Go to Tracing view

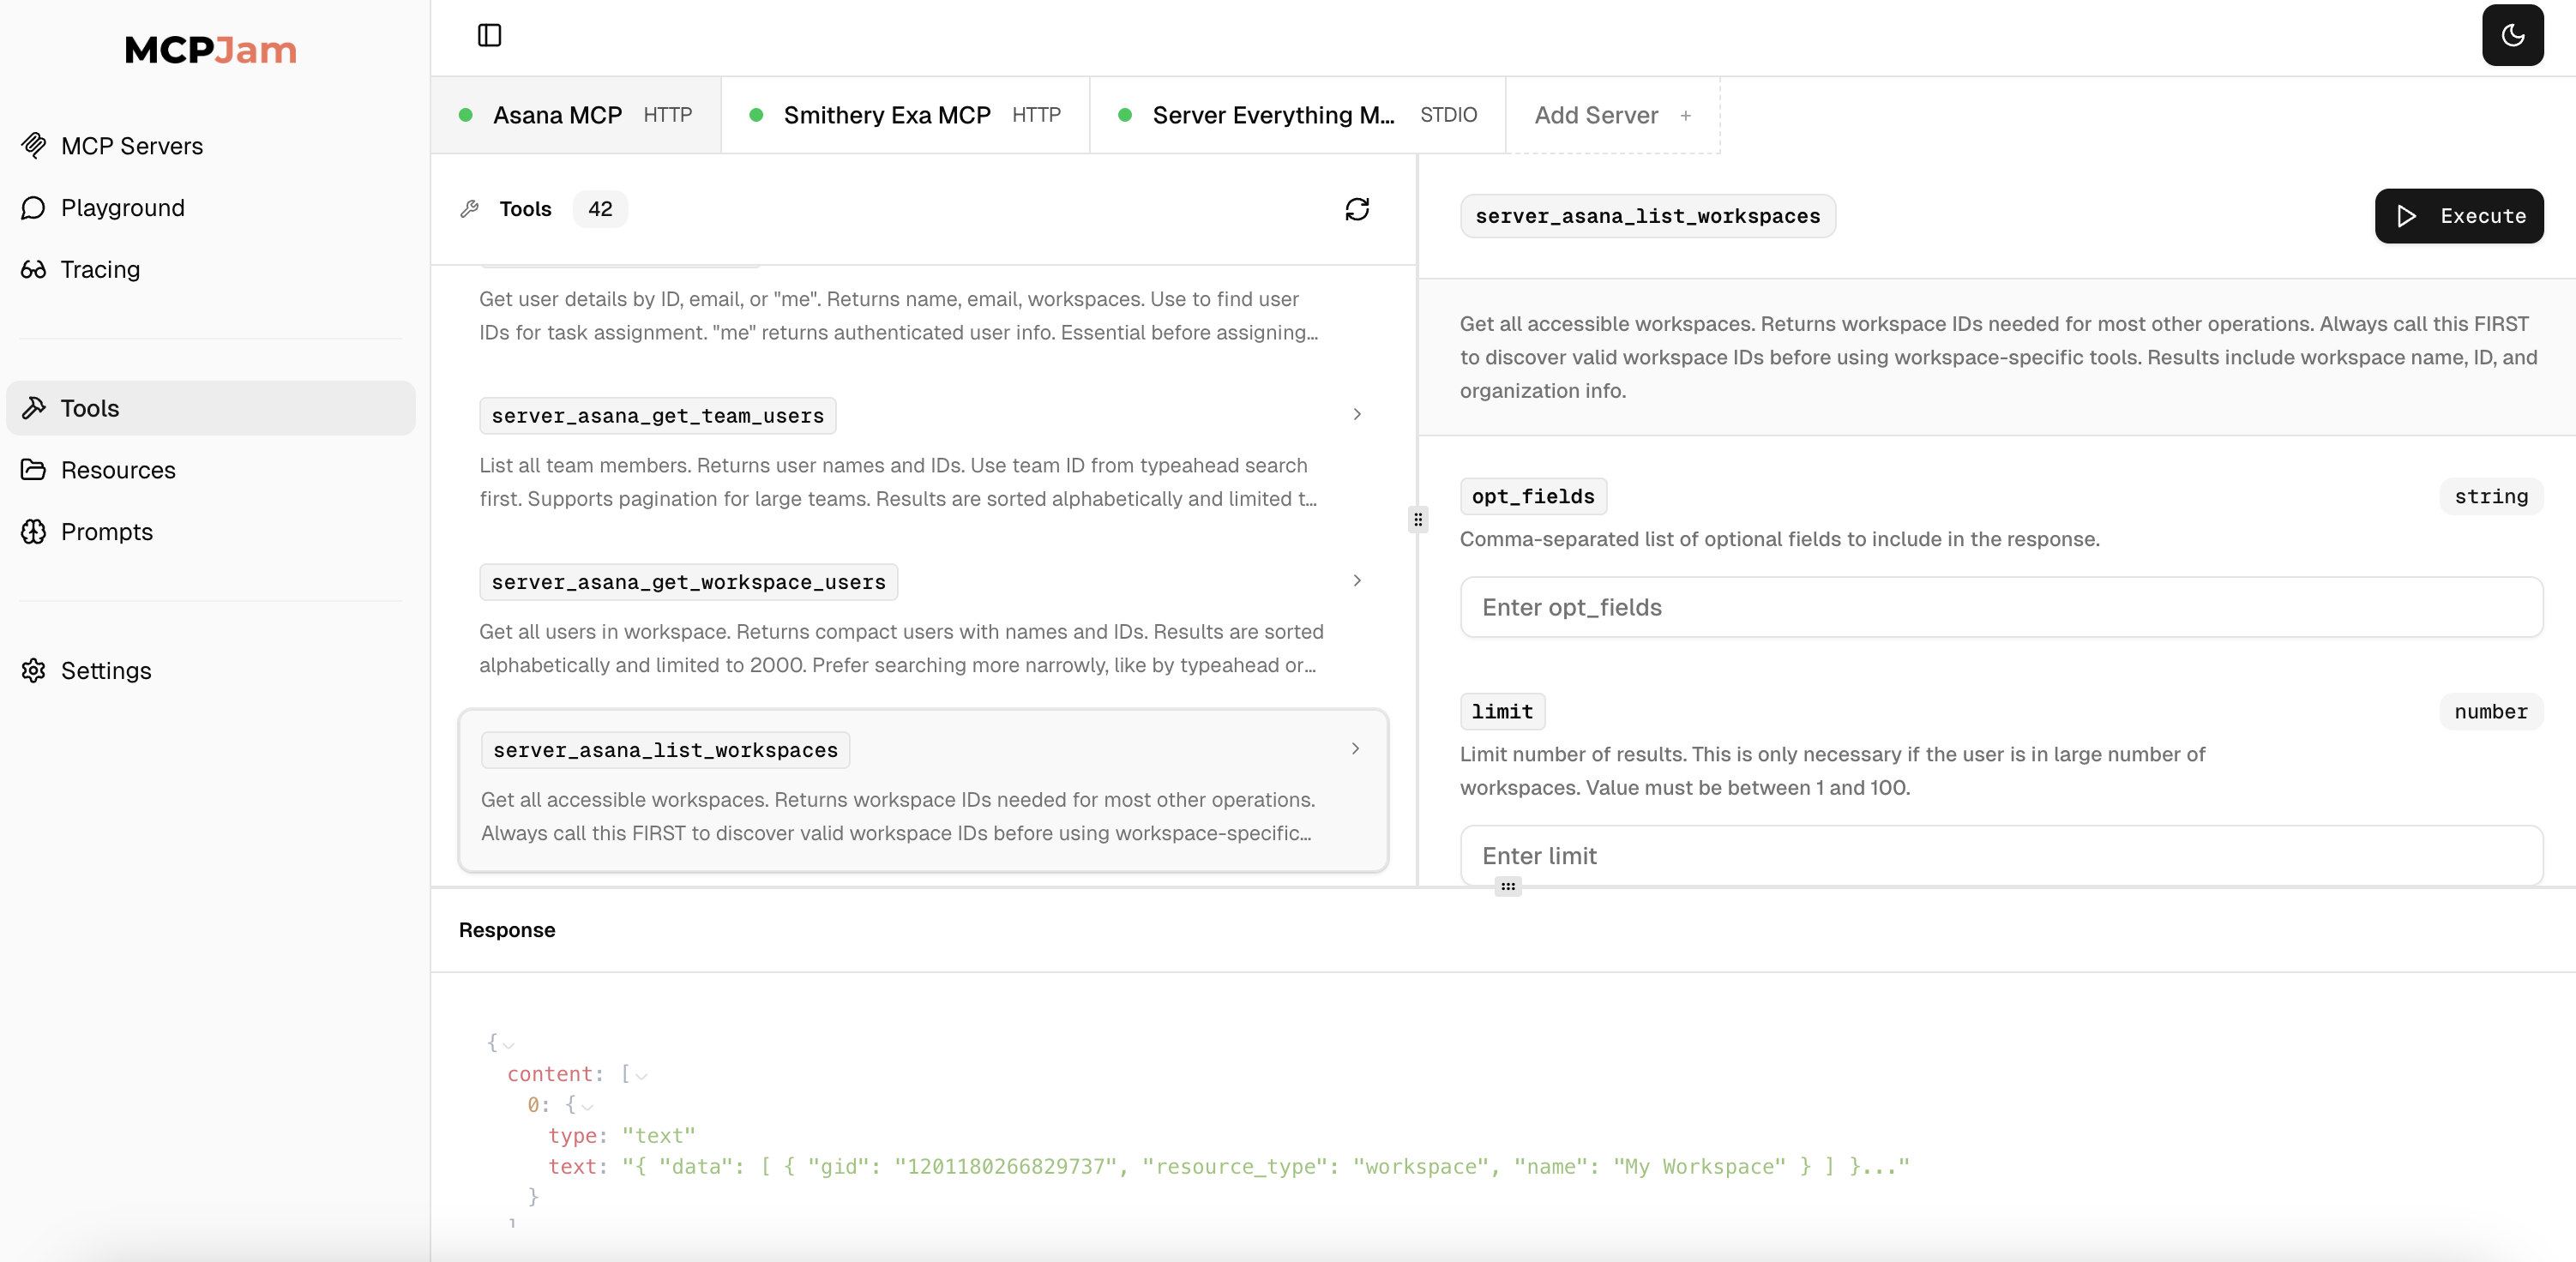(x=100, y=270)
